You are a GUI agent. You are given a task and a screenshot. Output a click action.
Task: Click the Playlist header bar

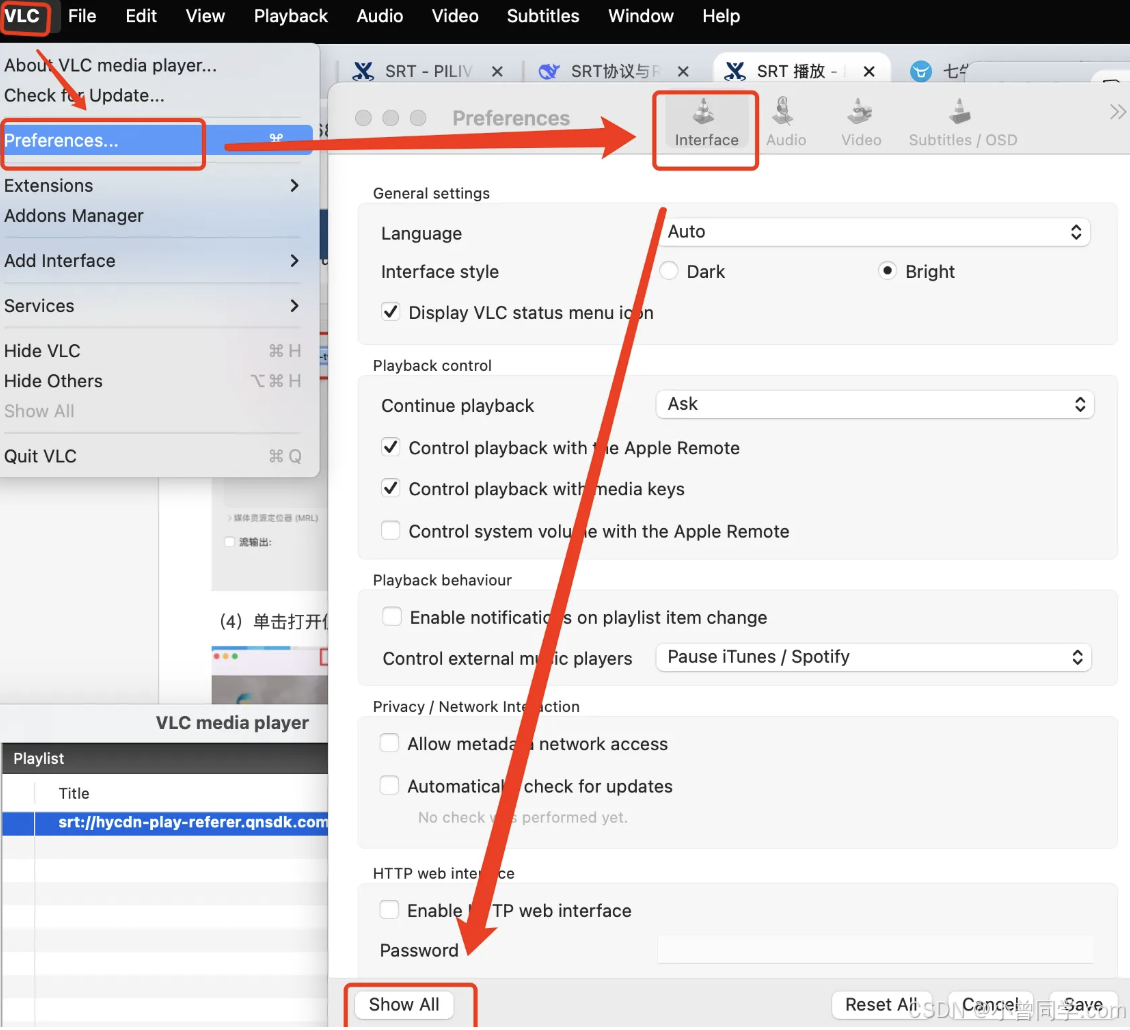(165, 758)
